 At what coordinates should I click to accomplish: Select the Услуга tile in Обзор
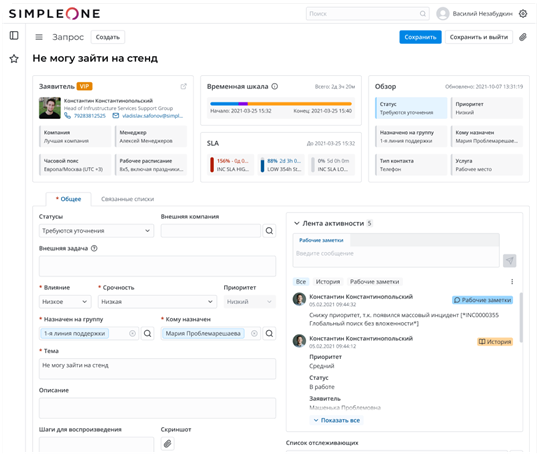(487, 165)
